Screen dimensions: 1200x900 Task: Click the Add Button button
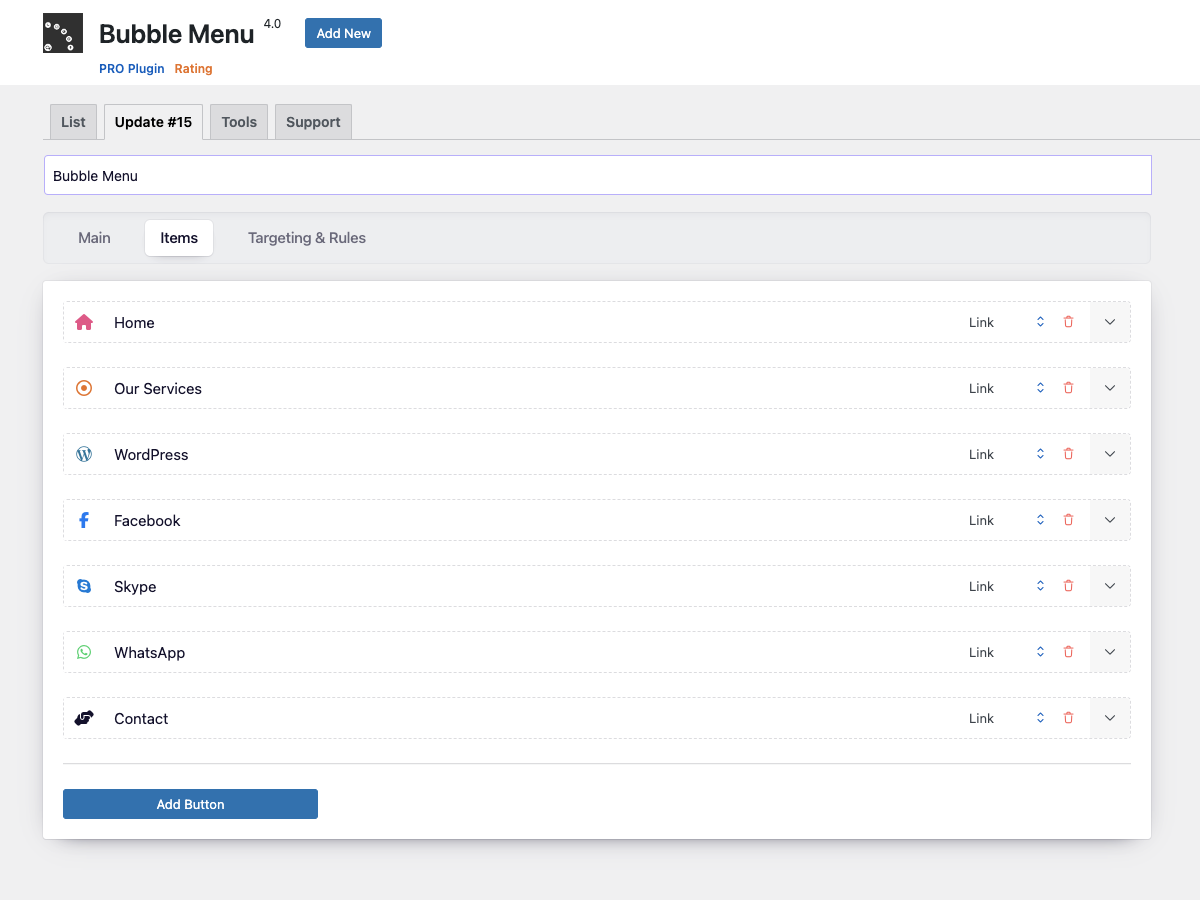click(190, 804)
